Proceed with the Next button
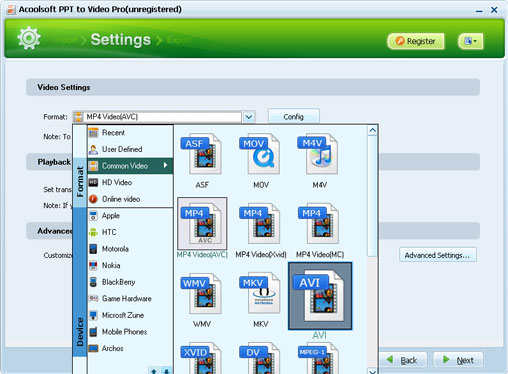Image resolution: width=508 pixels, height=374 pixels. click(458, 360)
